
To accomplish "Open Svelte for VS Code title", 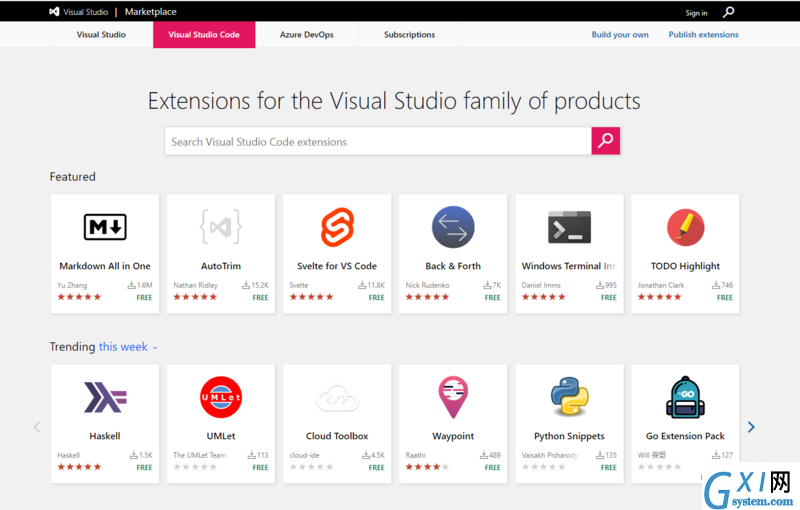I will pos(337,266).
